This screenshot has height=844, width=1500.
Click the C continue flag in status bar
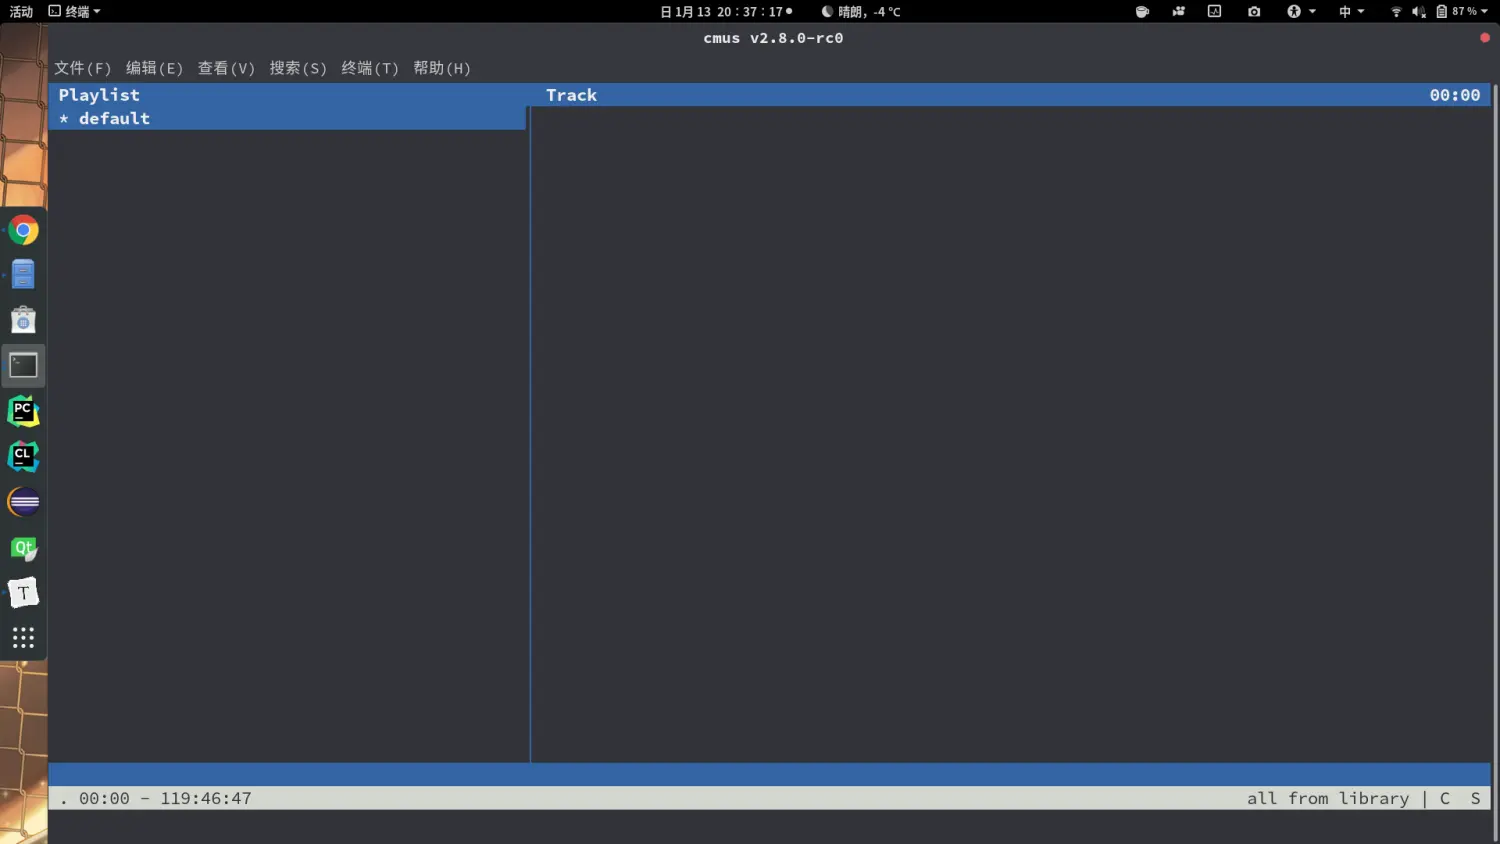1445,798
